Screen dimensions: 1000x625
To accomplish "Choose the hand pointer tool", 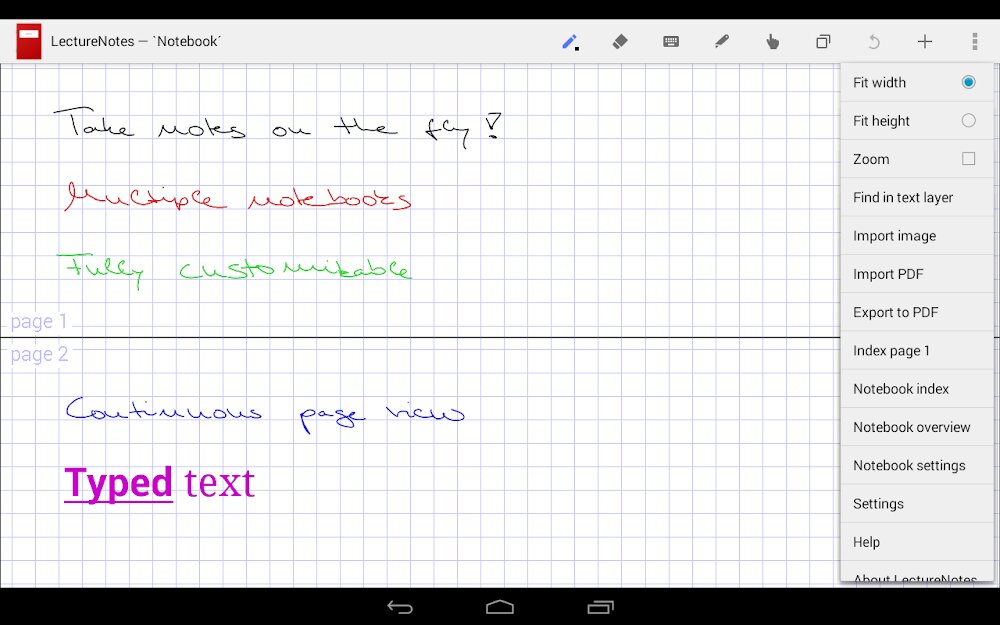I will pos(772,42).
